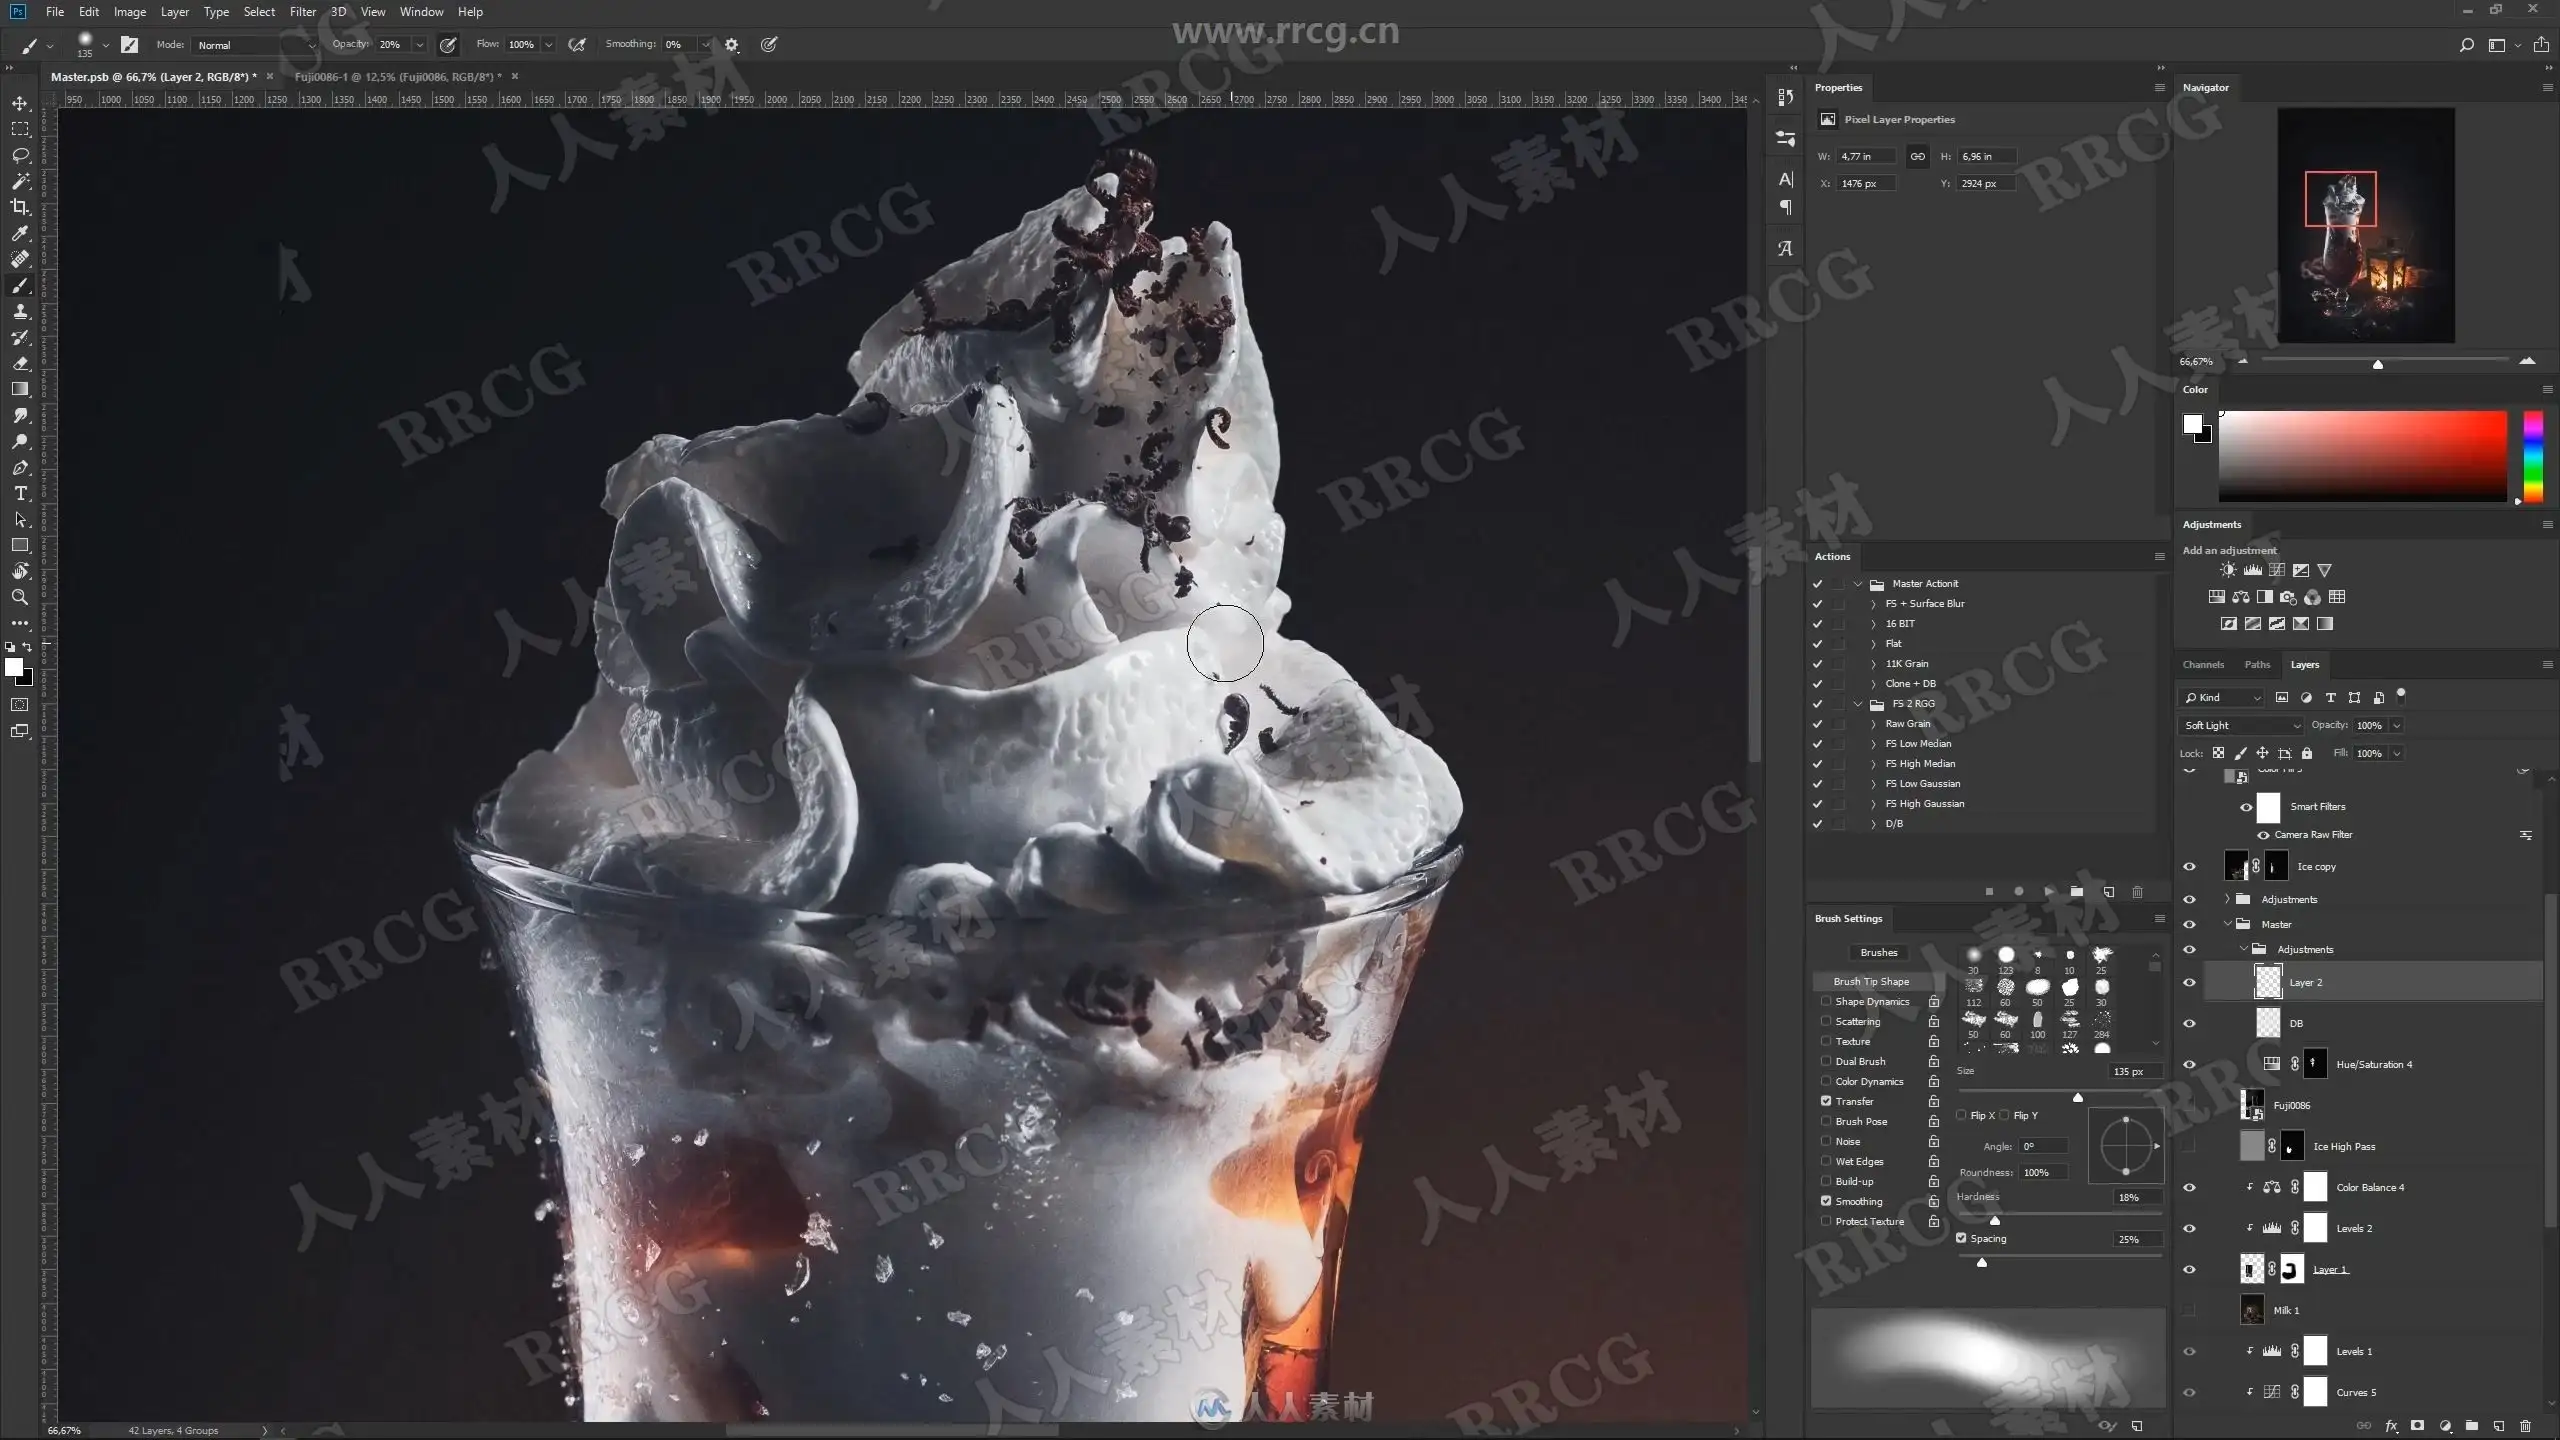Select the Zoom tool
The height and width of the screenshot is (1440, 2560).
[x=20, y=598]
